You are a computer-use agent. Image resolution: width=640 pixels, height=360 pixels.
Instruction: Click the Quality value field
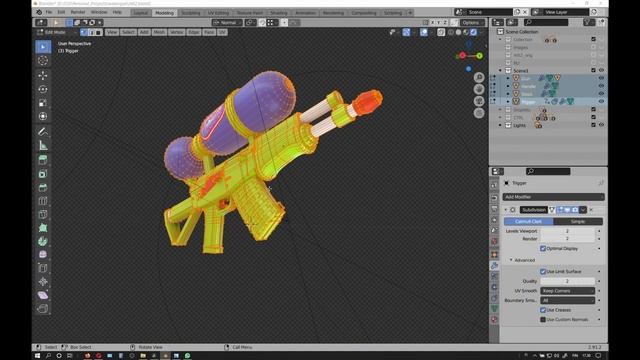click(x=567, y=281)
